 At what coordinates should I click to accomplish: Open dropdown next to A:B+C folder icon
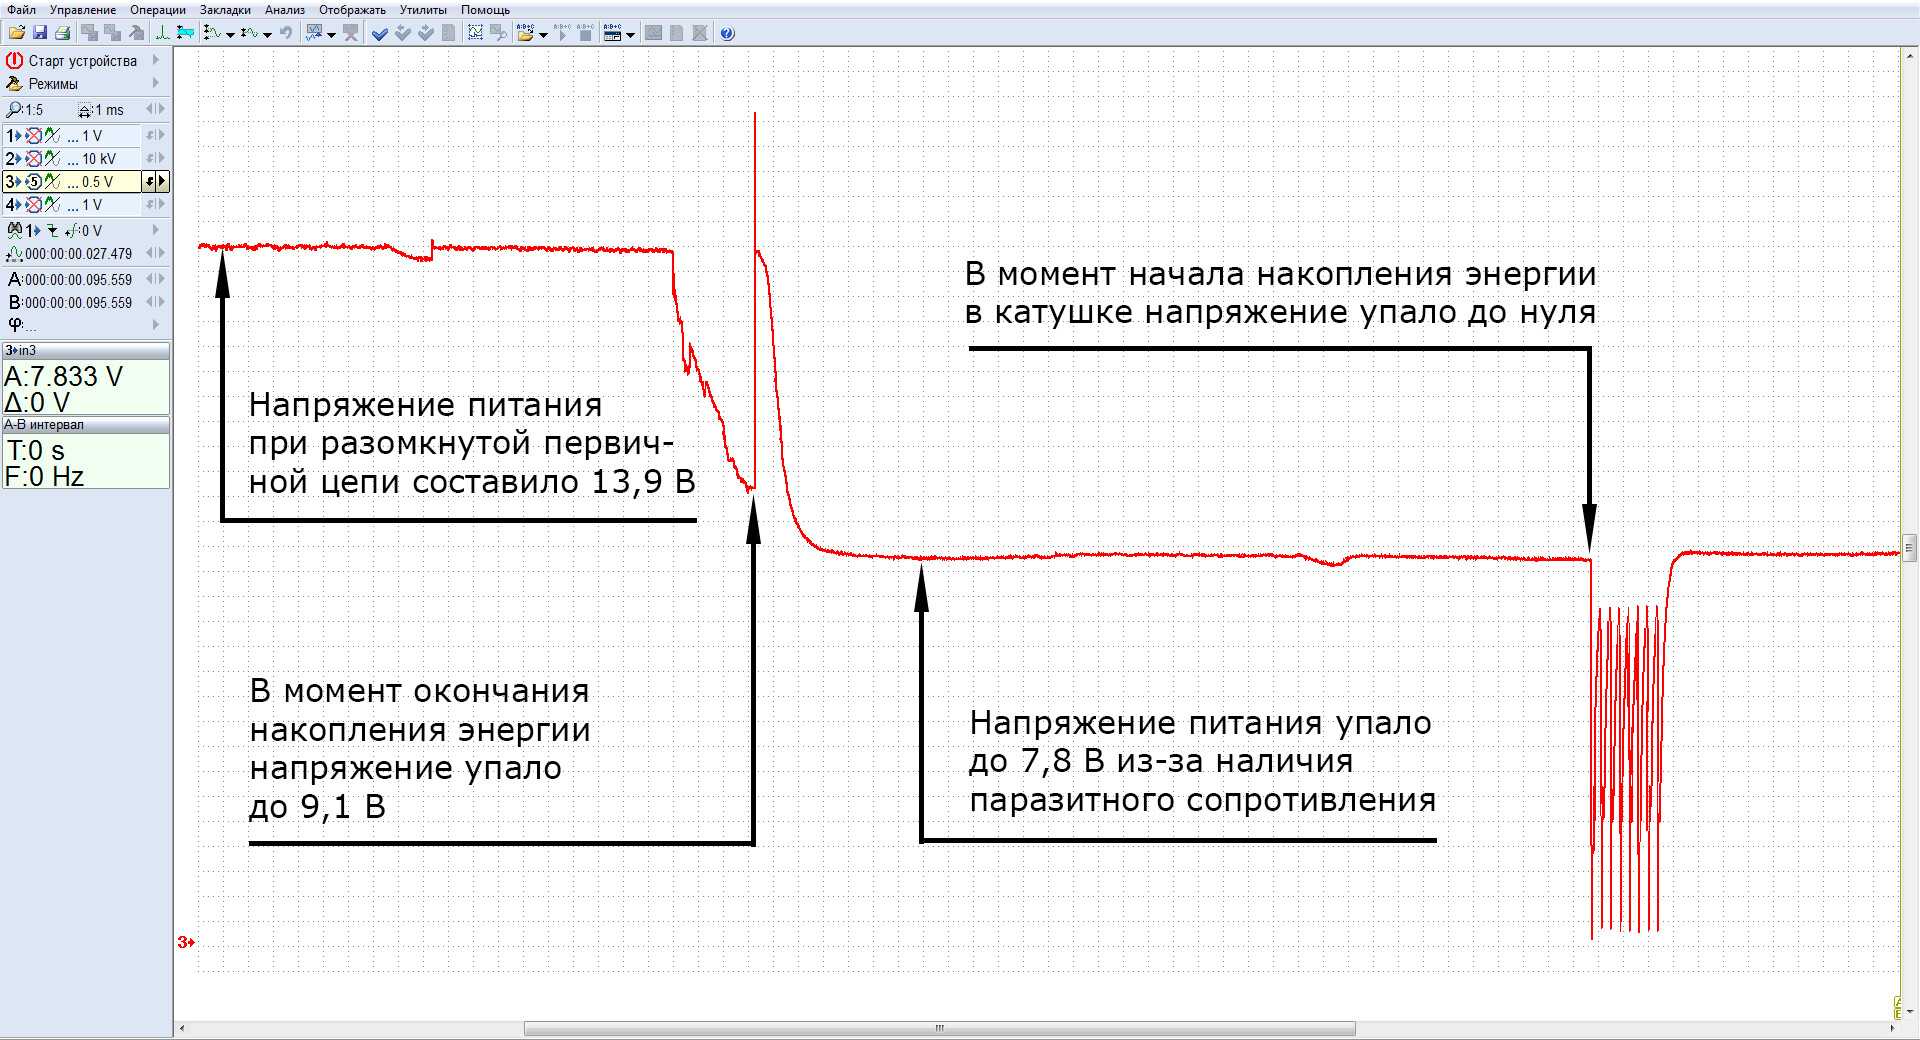tap(543, 35)
